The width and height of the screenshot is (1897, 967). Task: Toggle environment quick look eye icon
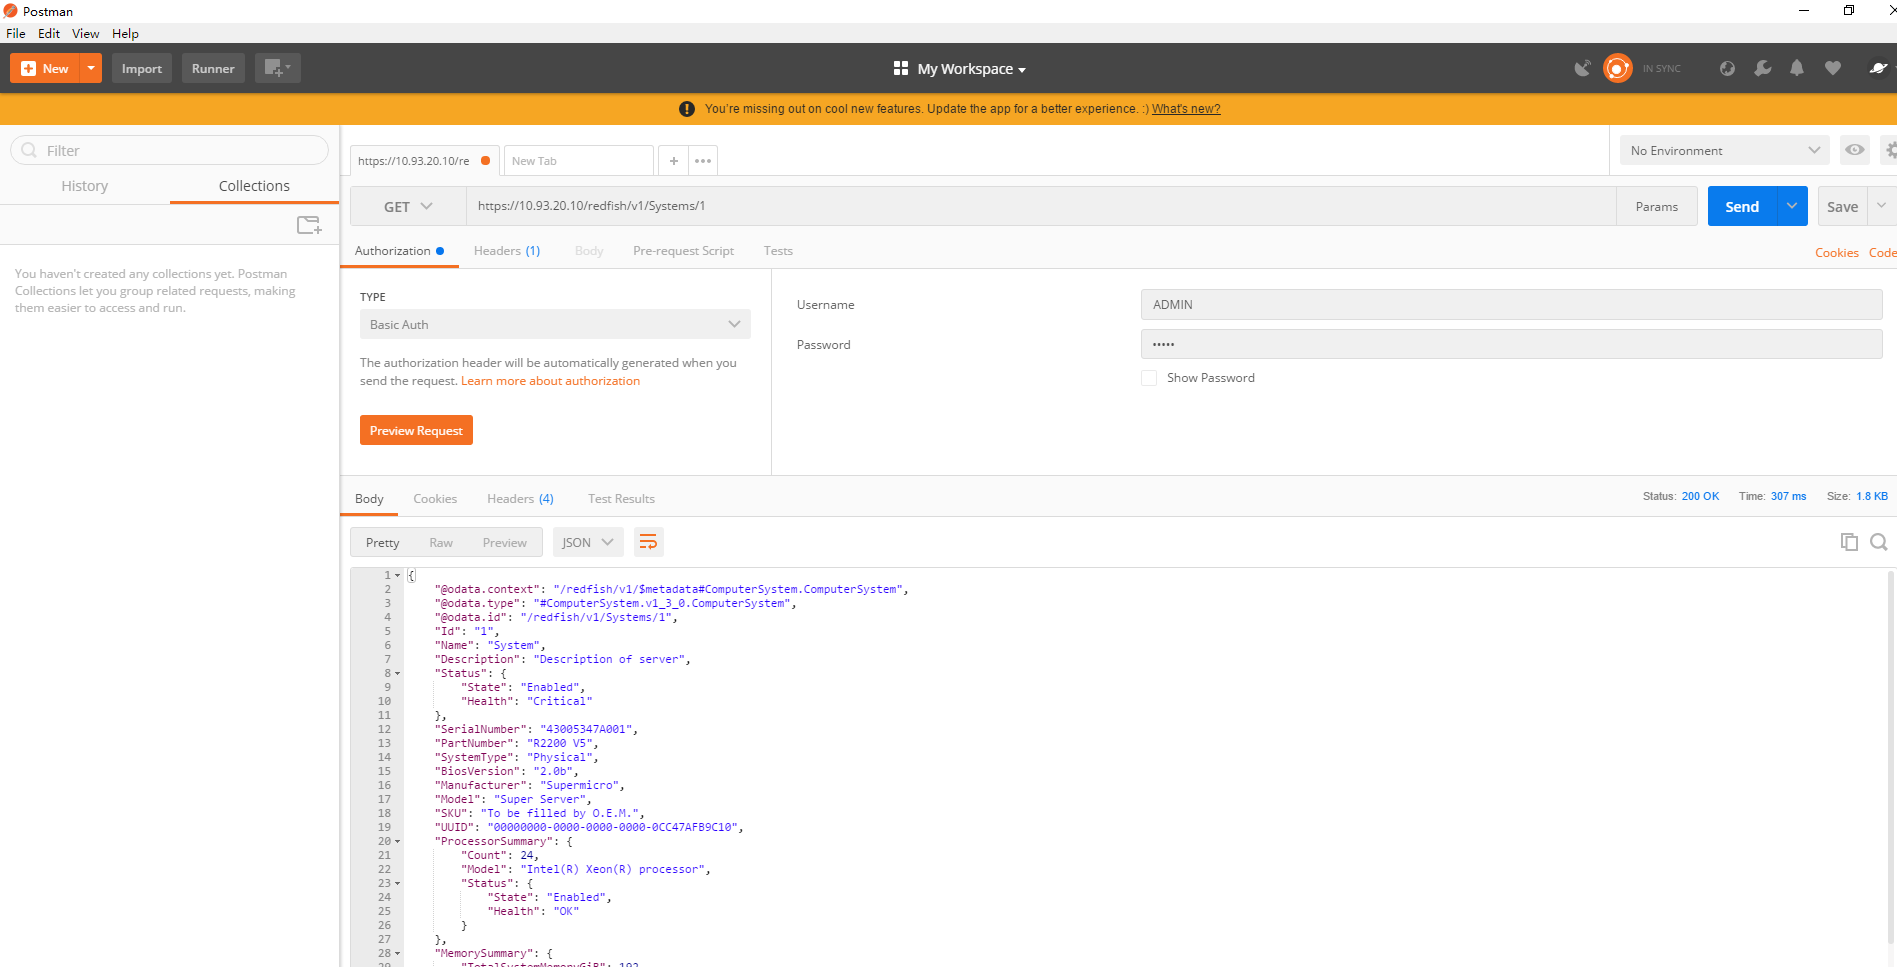click(x=1854, y=150)
